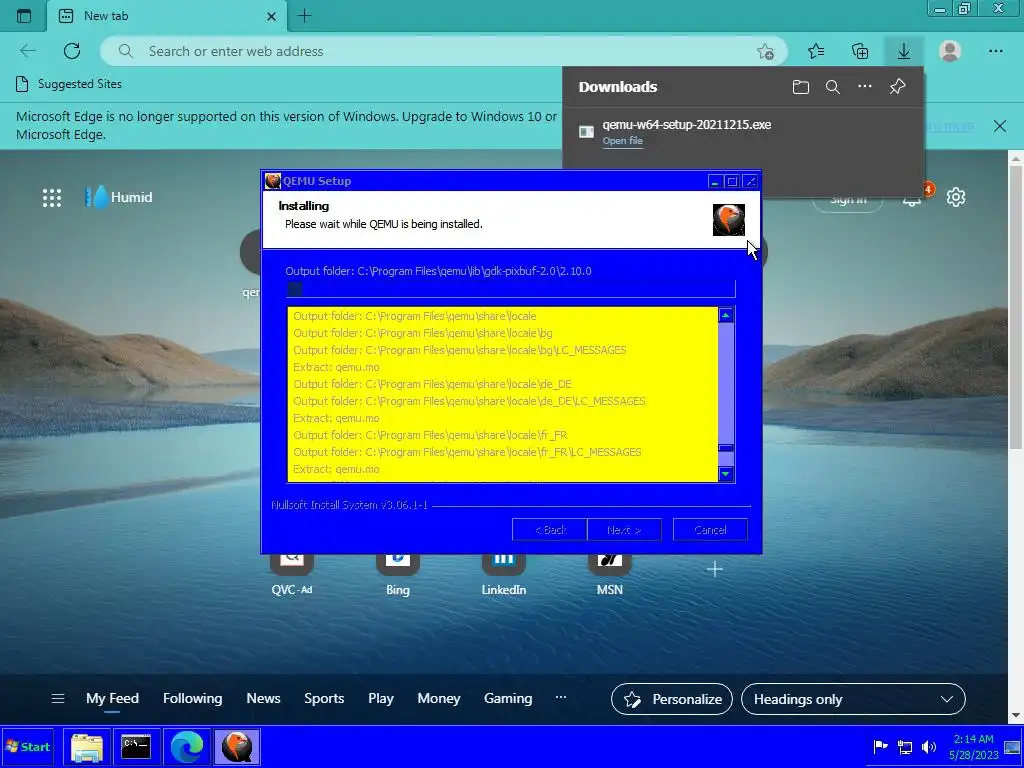Open the feed hamburger menu
The width and height of the screenshot is (1024, 768).
click(57, 699)
